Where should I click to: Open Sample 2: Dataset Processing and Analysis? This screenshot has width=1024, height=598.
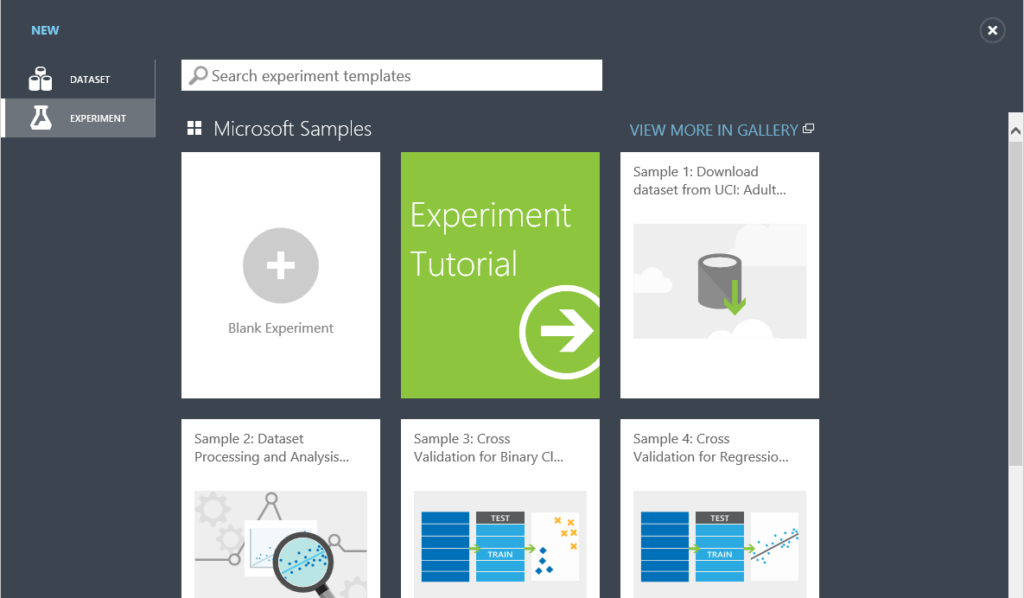pos(280,510)
